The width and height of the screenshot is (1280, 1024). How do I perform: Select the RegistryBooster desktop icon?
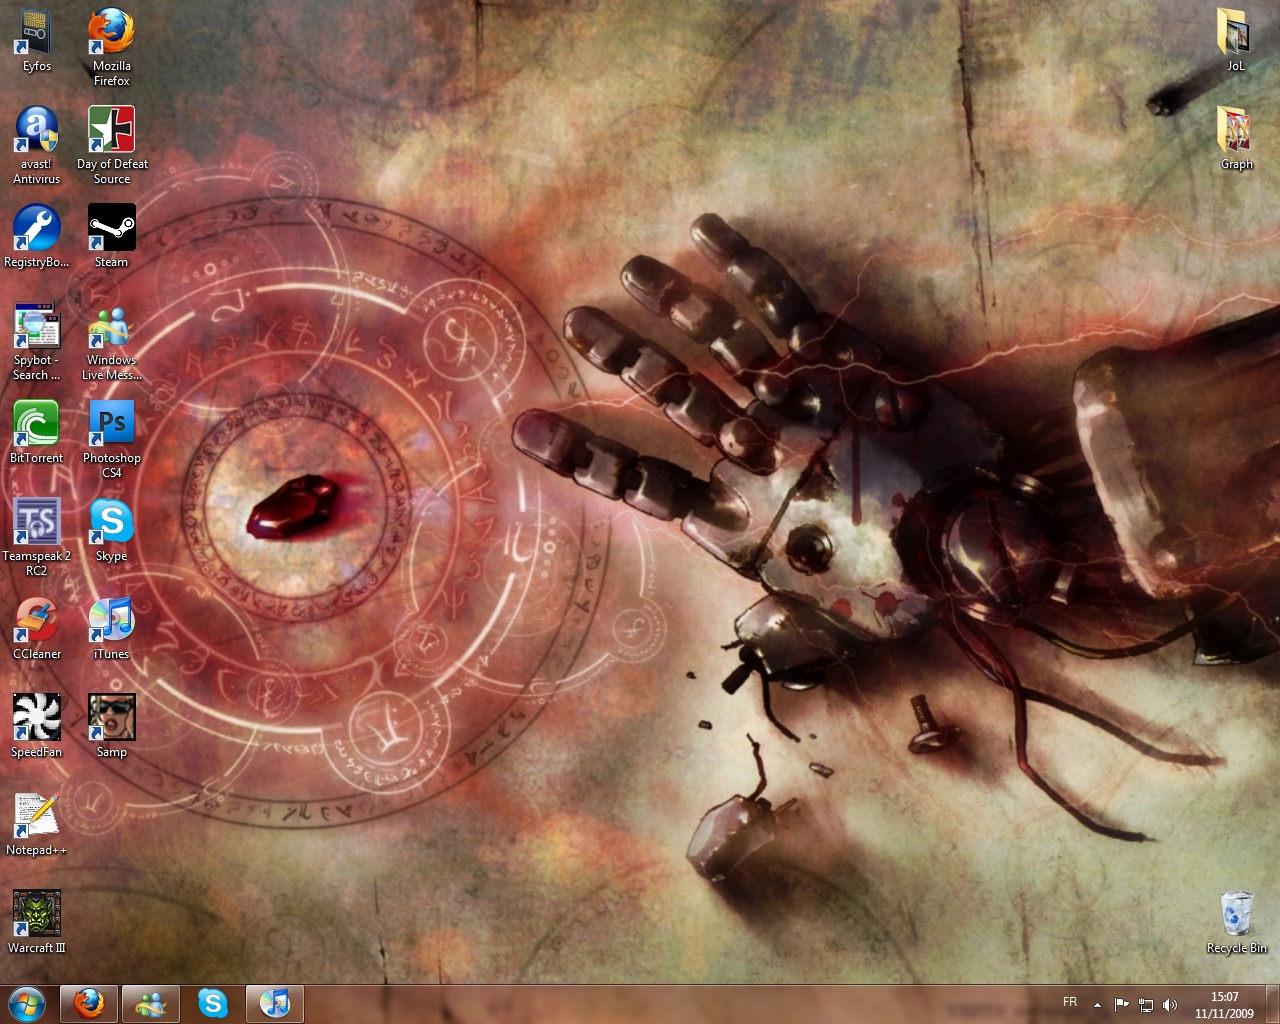click(36, 236)
